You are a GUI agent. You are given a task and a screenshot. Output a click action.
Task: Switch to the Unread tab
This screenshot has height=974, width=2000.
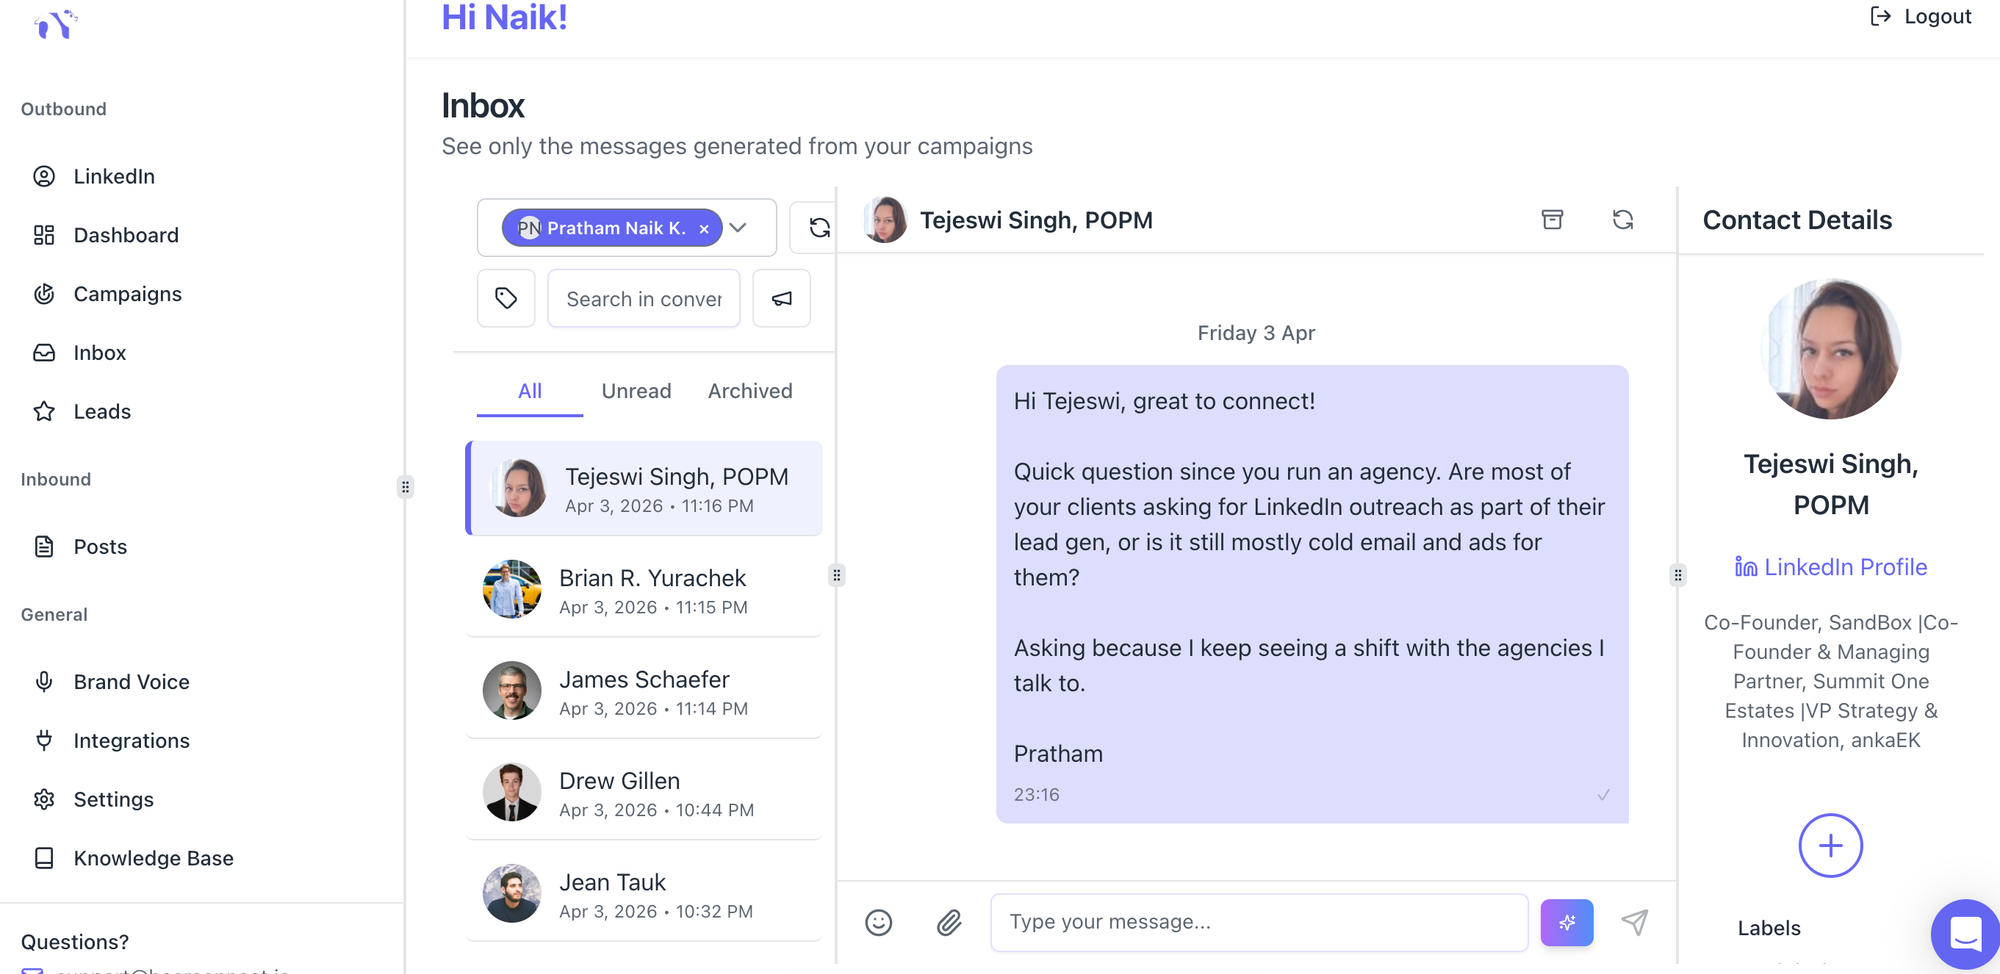[636, 391]
